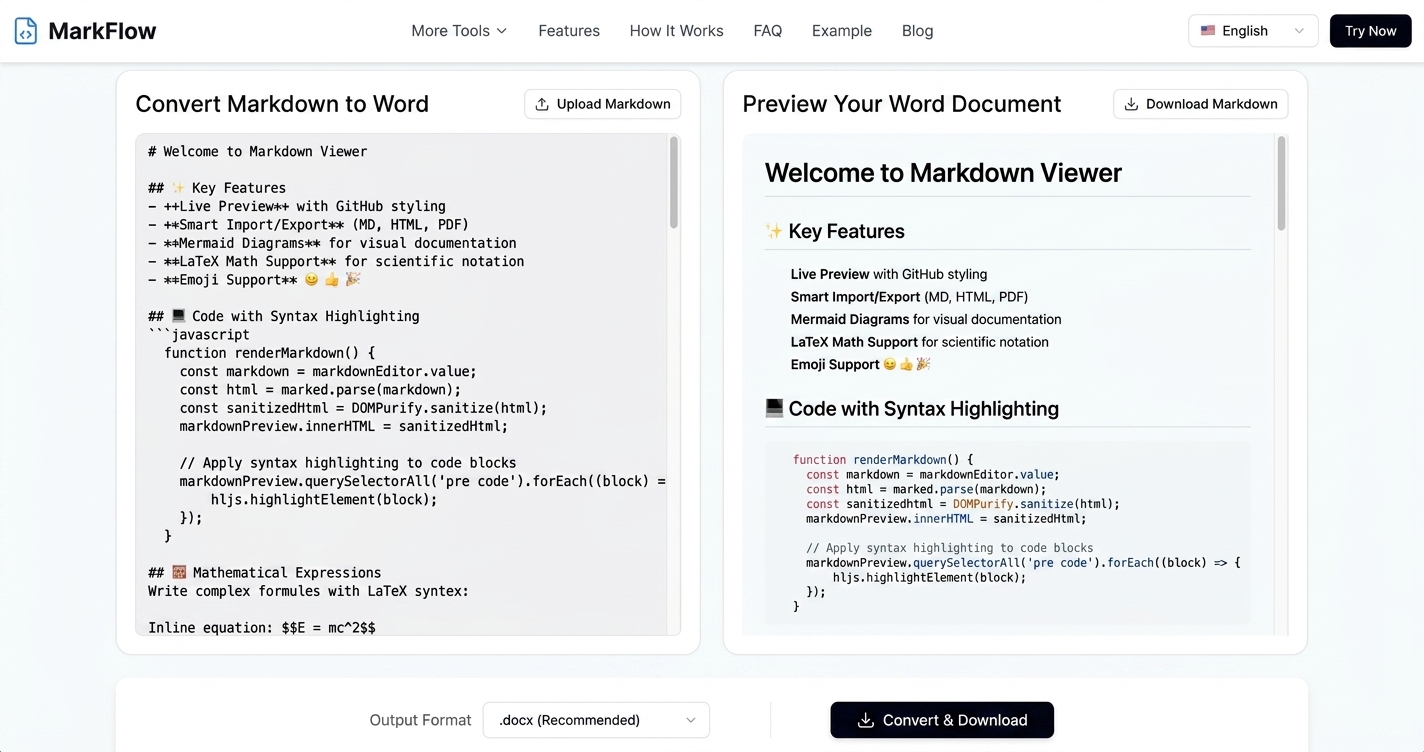1424x752 pixels.
Task: Click the 'Live Preview with GitHub styling' preview line
Action: coord(889,274)
